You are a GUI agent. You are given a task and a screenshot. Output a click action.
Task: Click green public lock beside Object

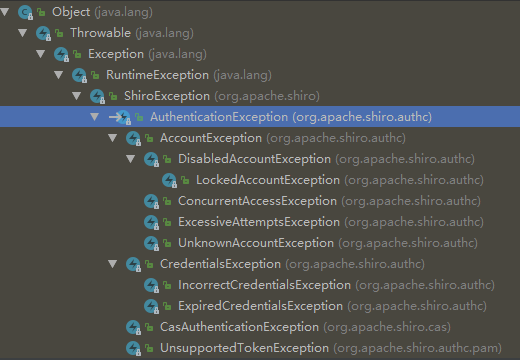click(41, 13)
